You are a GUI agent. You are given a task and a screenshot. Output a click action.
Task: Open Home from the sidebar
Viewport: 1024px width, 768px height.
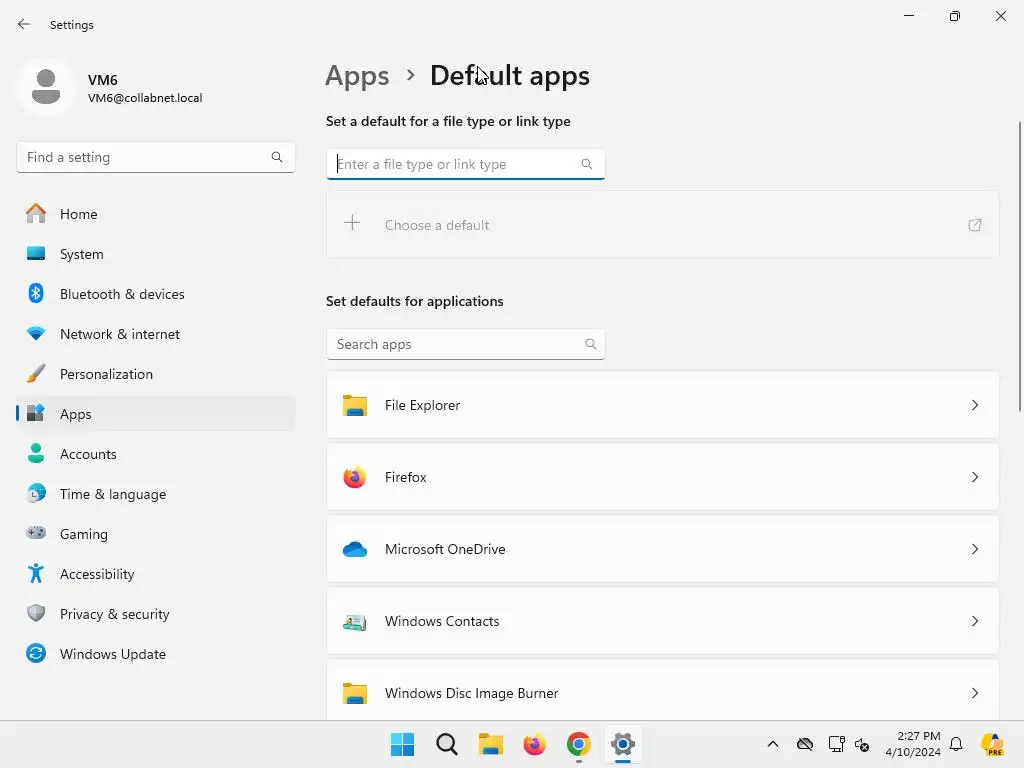[156, 214]
